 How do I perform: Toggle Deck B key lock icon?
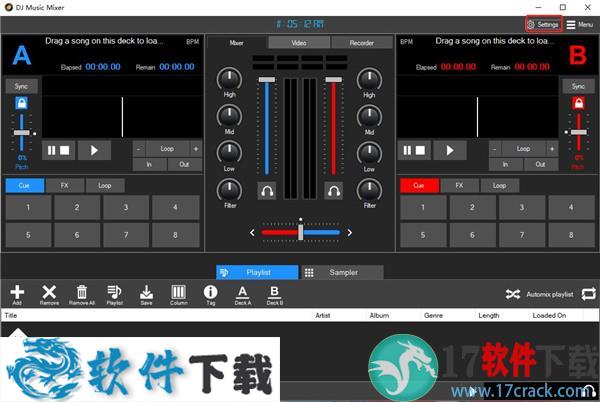tap(578, 103)
